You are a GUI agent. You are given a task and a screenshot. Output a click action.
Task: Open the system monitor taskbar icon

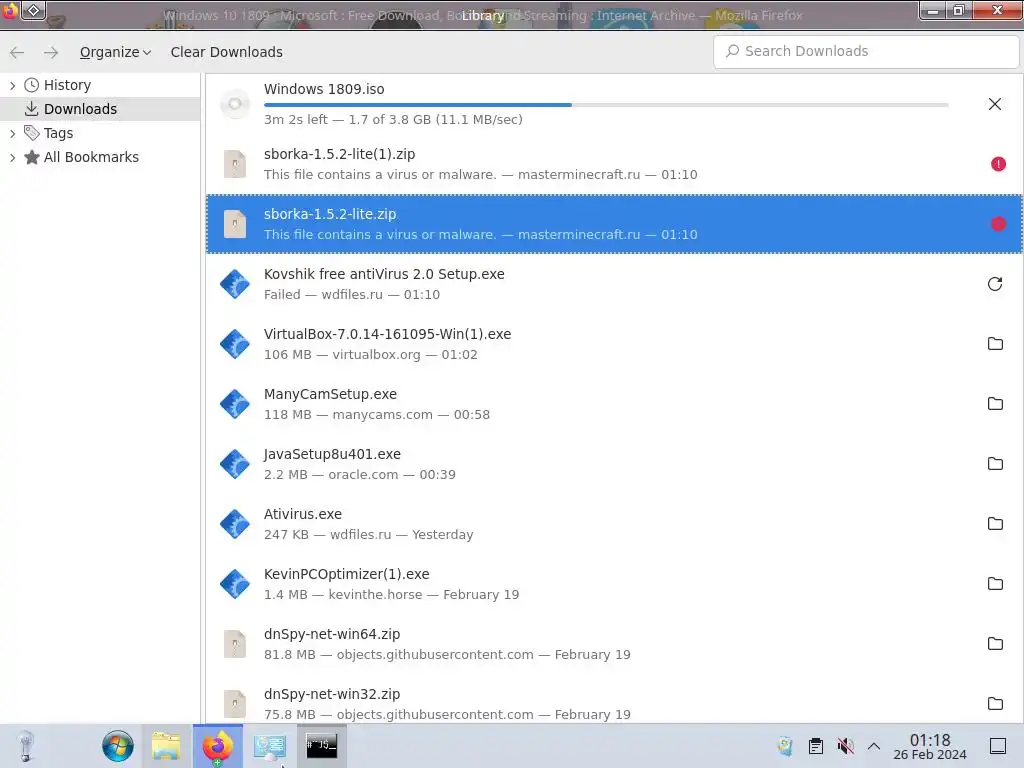point(269,746)
